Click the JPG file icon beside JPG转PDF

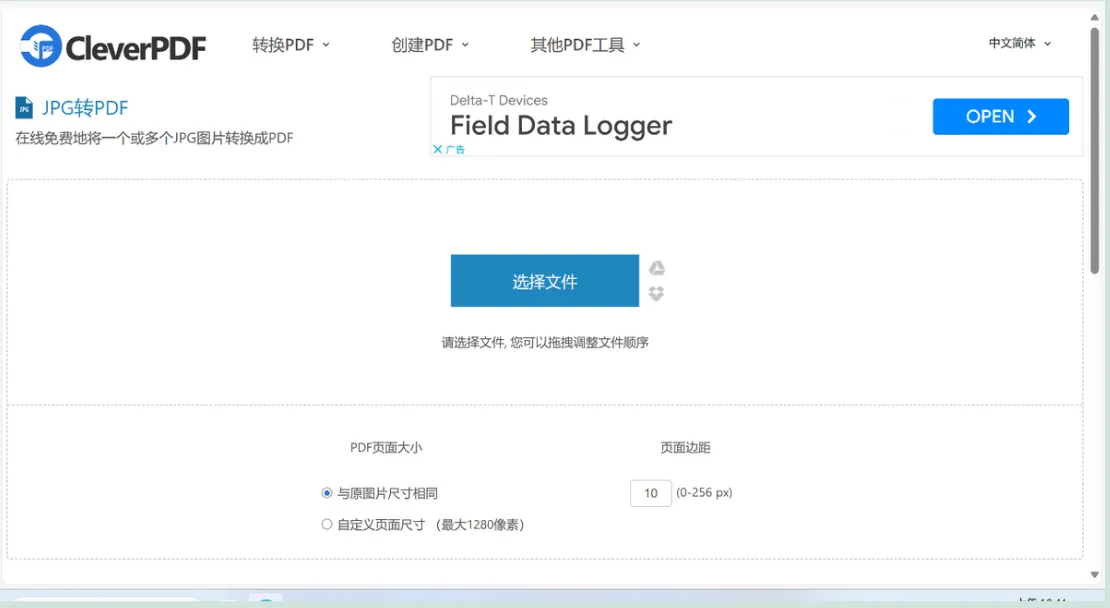[24, 108]
